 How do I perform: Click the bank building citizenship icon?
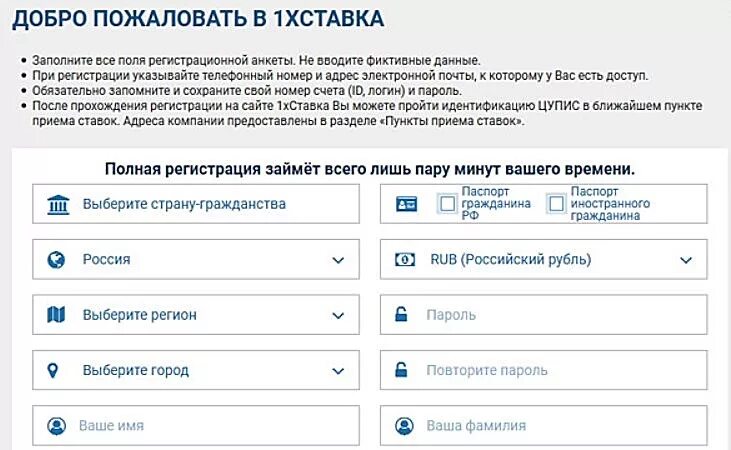58,204
